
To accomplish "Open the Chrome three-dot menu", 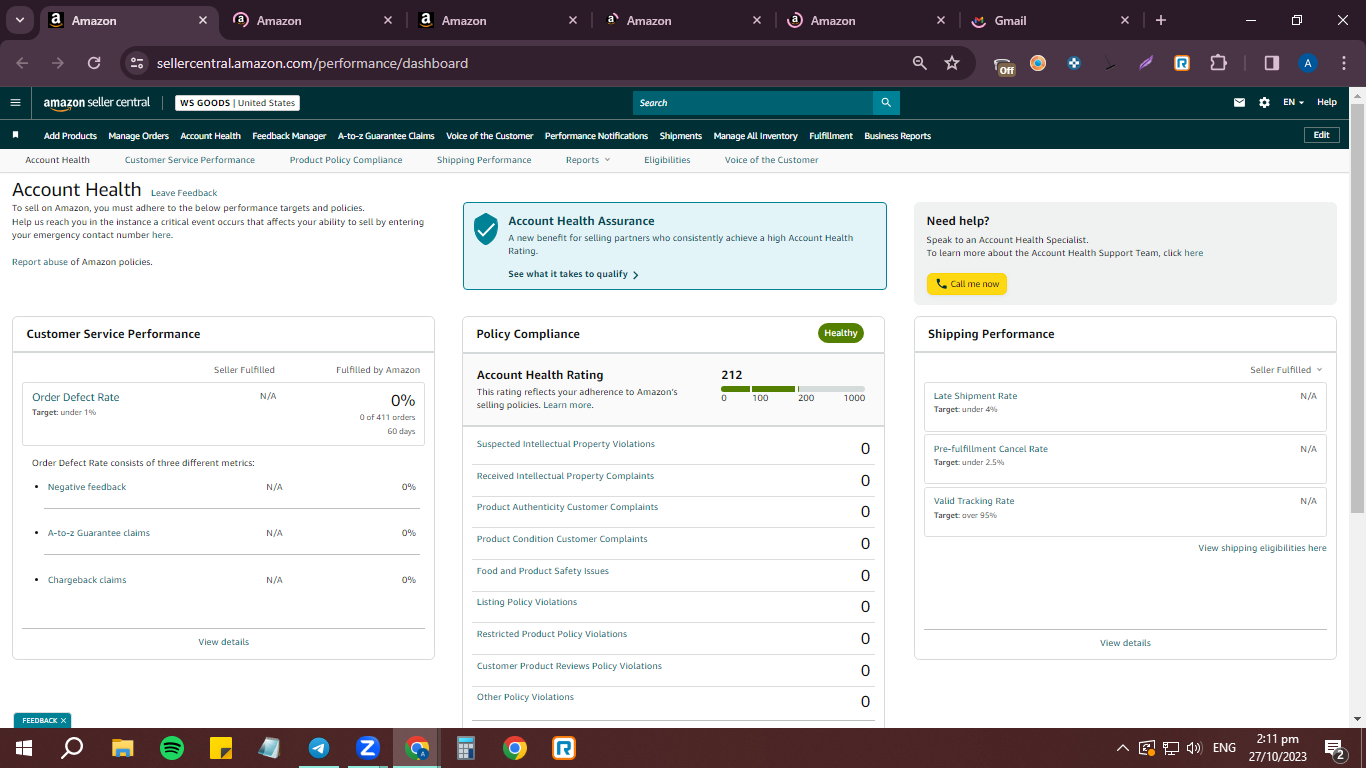I will coord(1343,63).
